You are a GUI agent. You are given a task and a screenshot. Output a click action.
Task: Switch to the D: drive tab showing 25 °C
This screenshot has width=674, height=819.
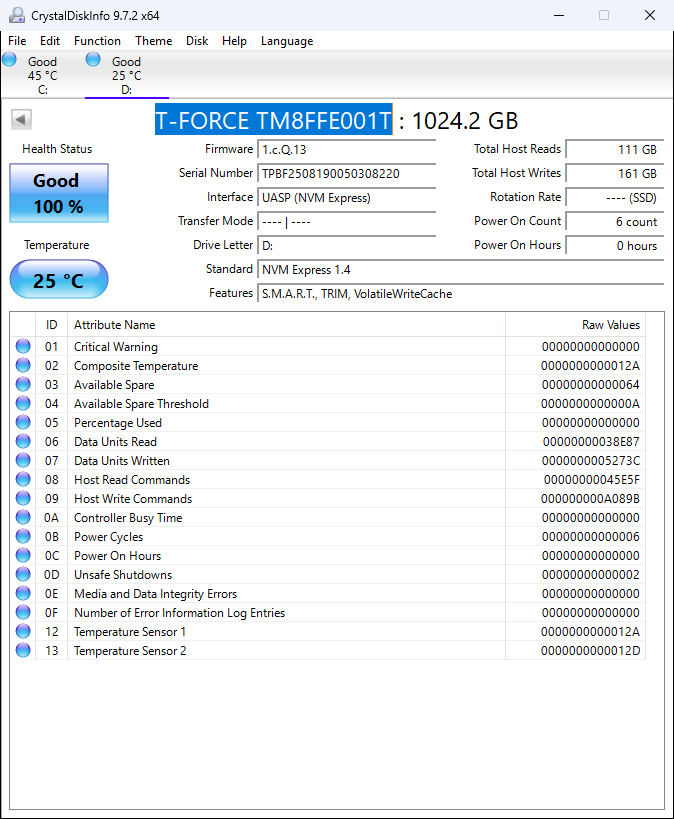[126, 75]
